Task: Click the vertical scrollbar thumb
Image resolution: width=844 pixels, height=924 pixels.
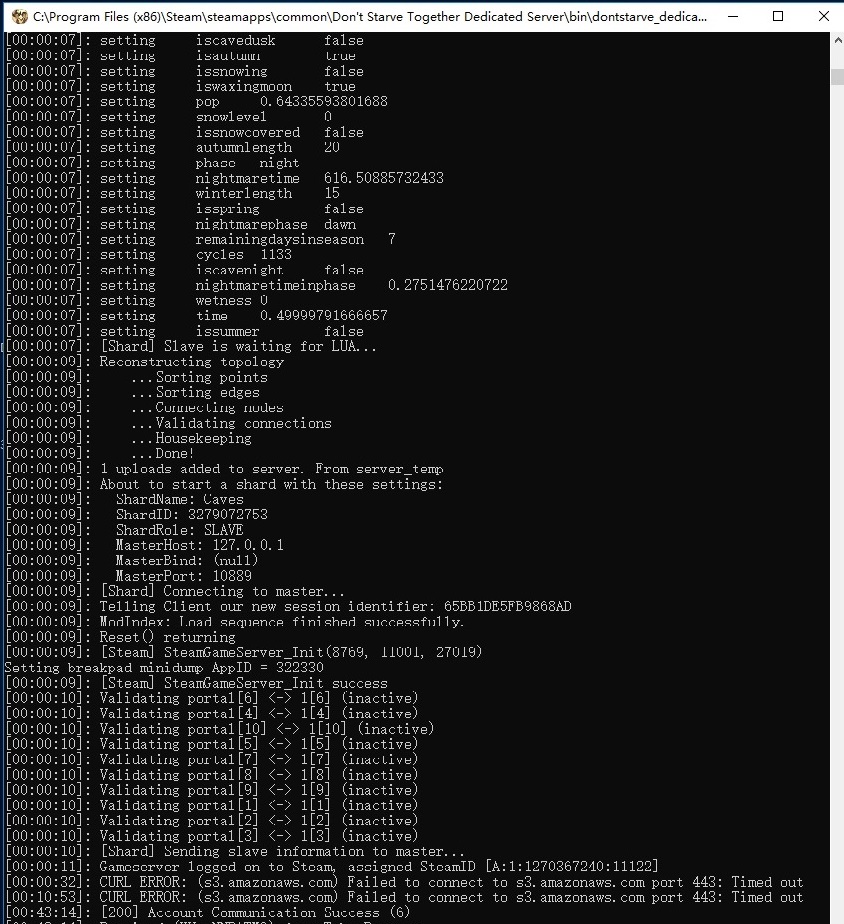Action: click(837, 77)
